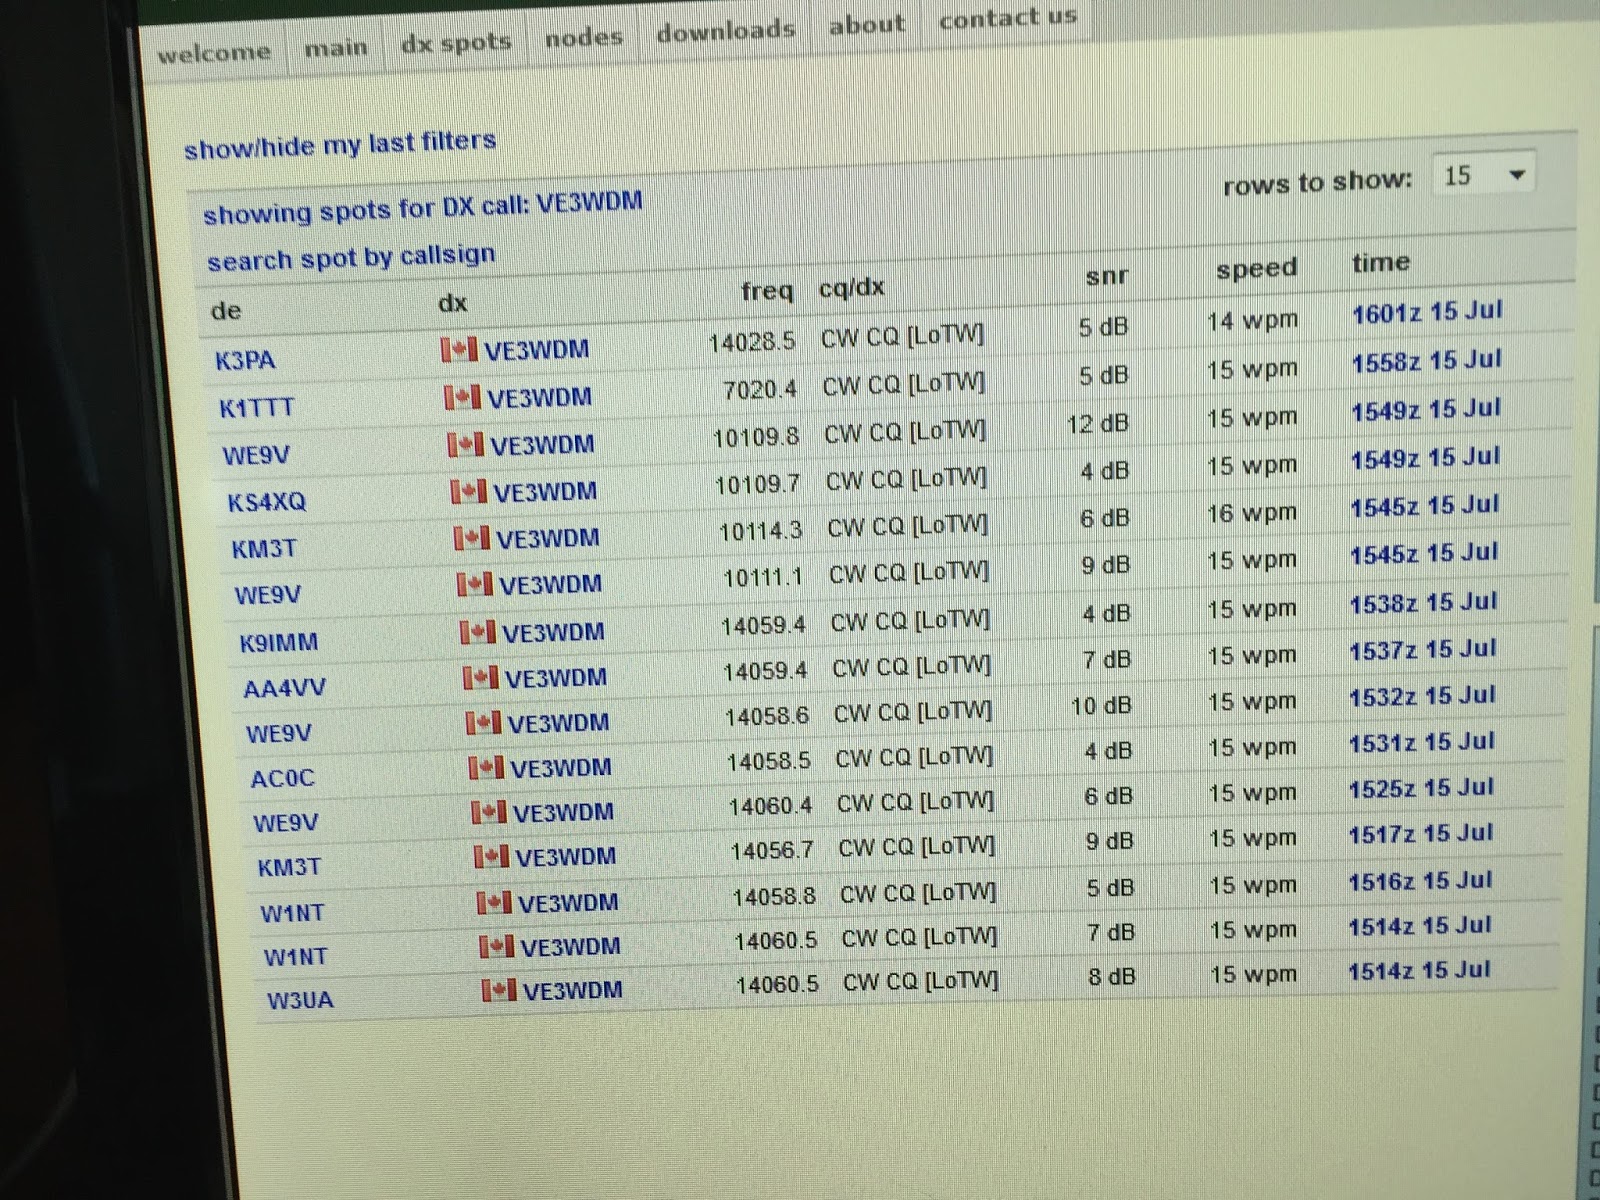Click the 1525z 15 Jul time entry
Viewport: 1600px width, 1200px height.
(1422, 788)
